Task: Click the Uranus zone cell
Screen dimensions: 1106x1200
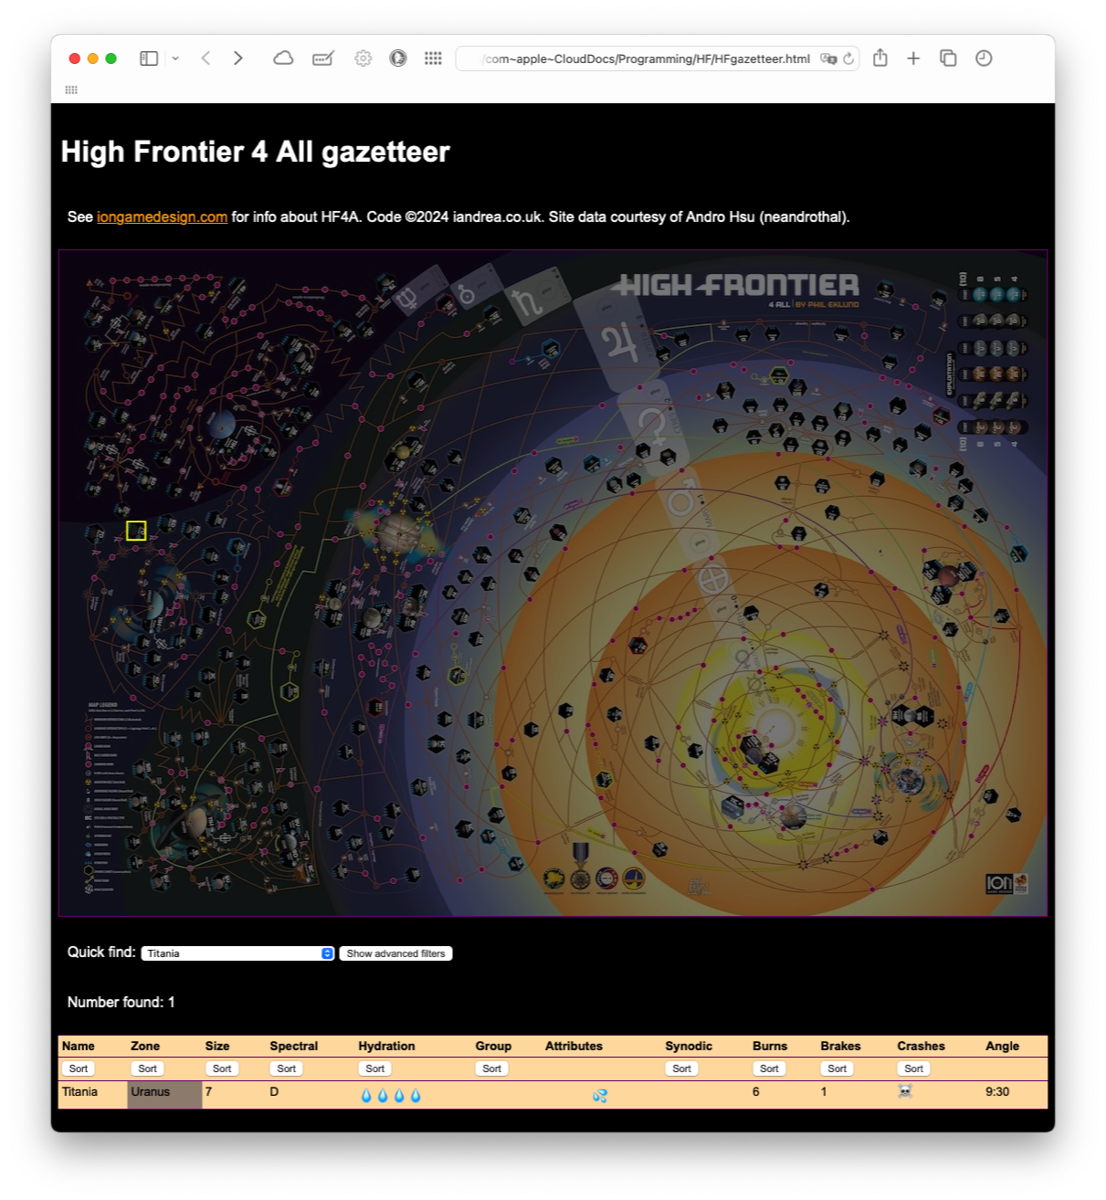Action: [165, 1095]
